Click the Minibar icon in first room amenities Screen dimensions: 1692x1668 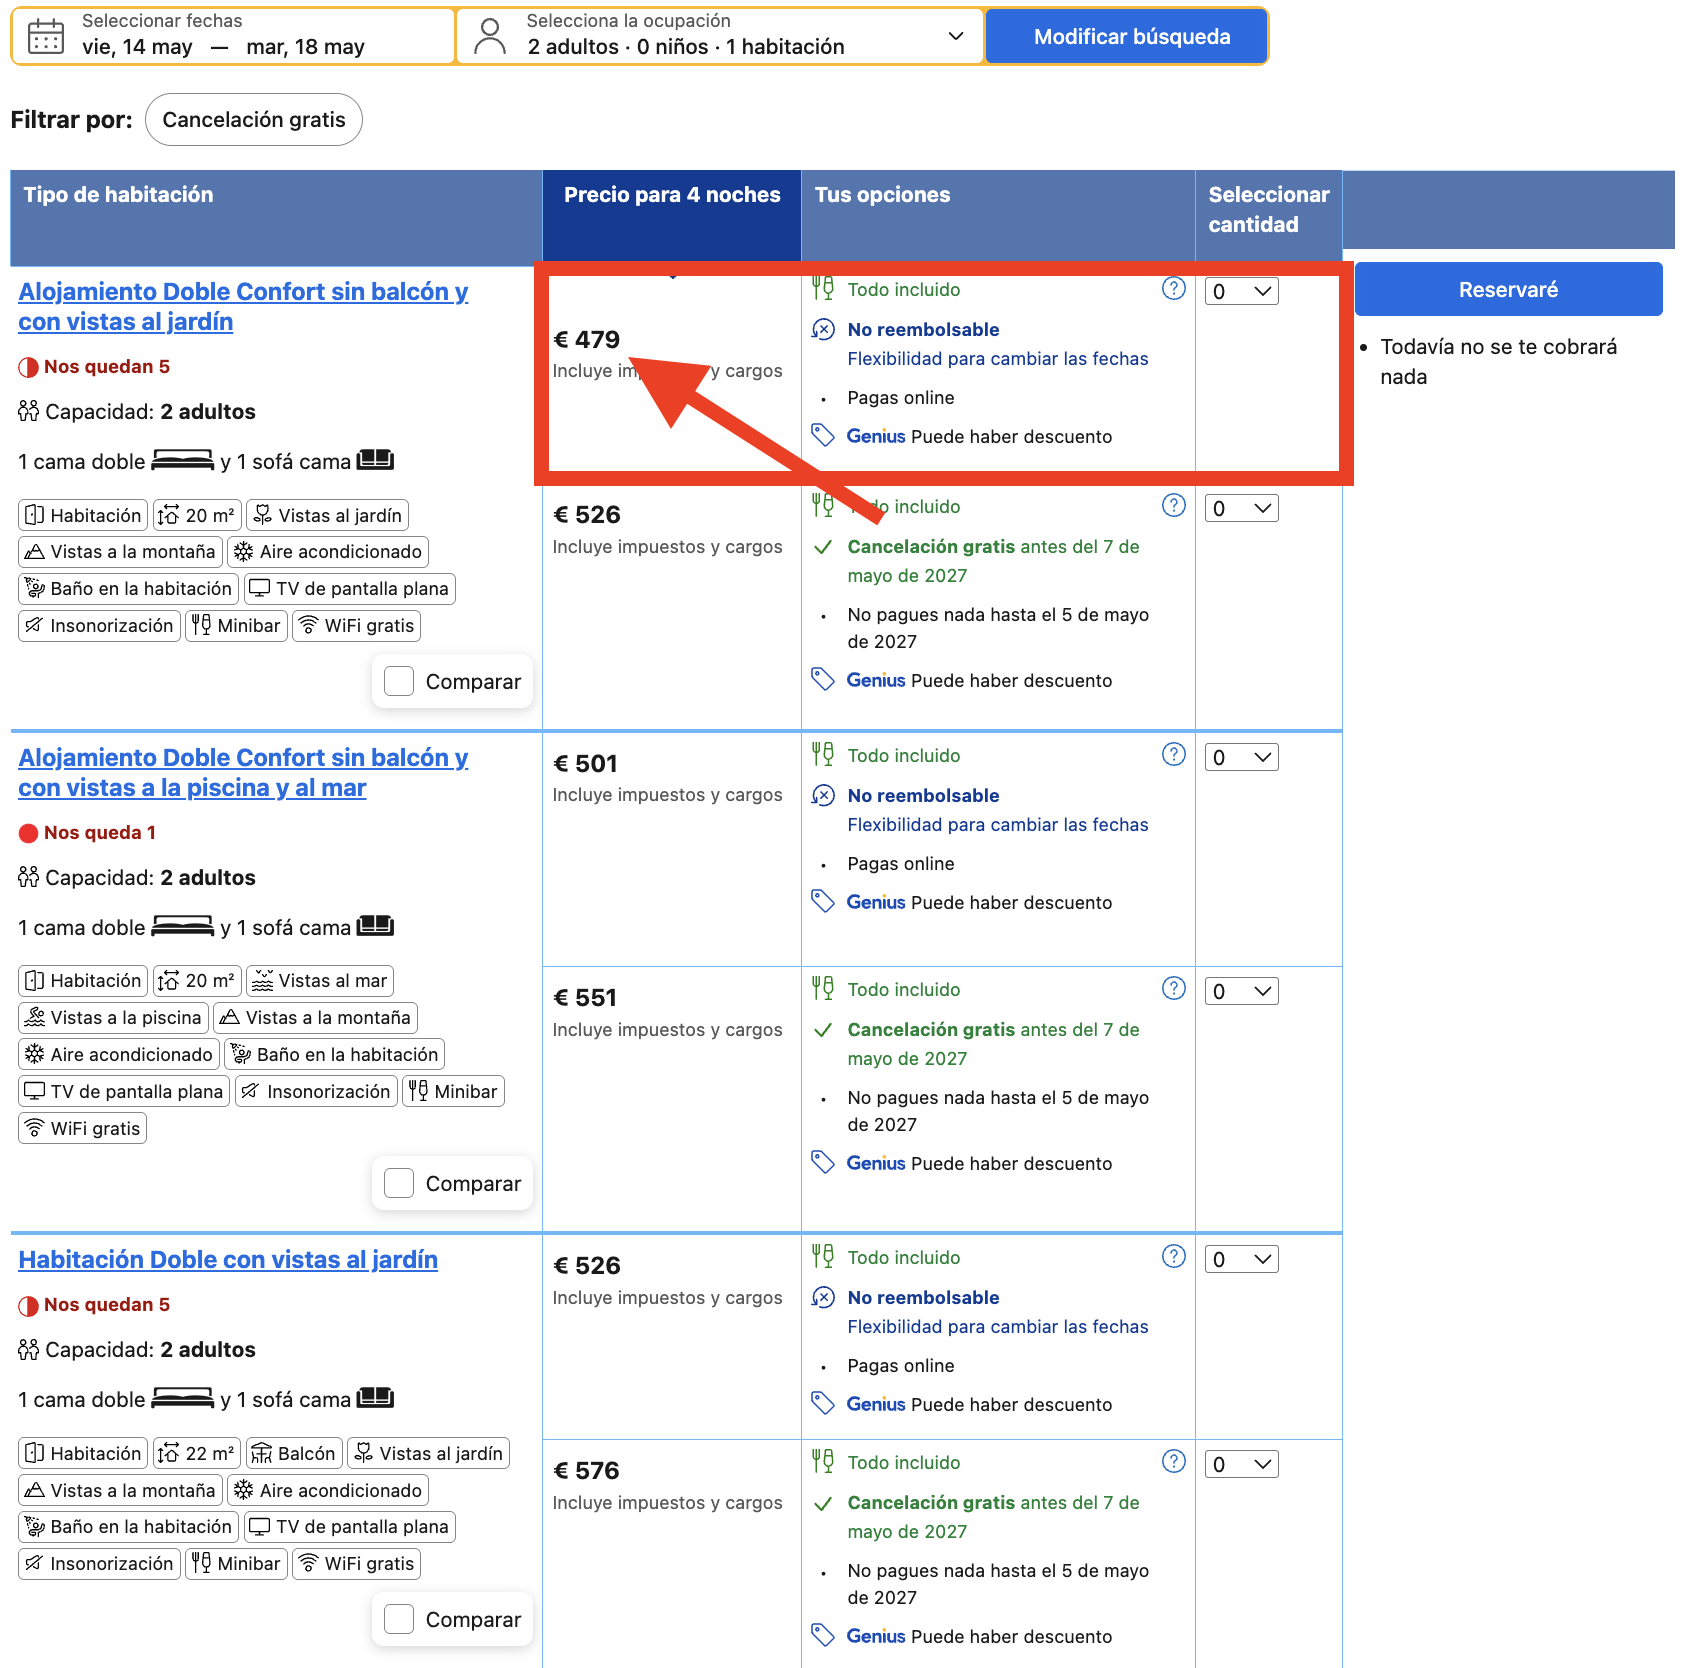(202, 626)
